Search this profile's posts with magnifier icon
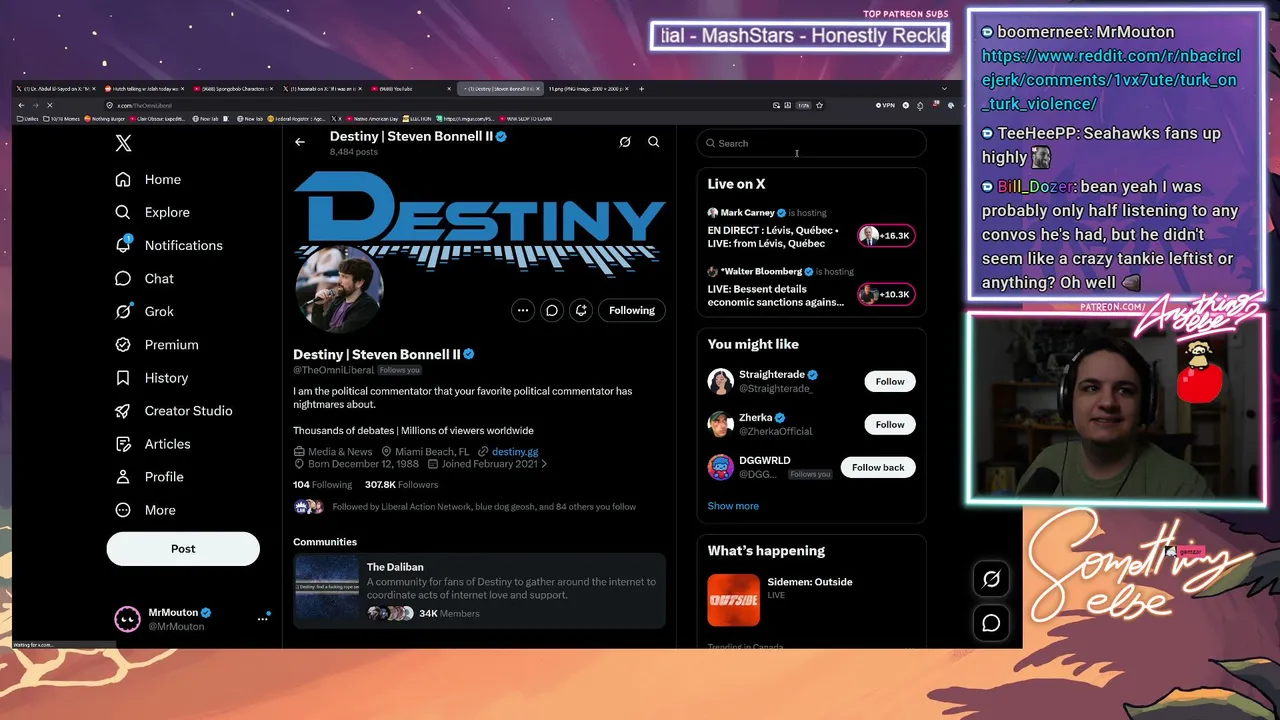The width and height of the screenshot is (1280, 720). pyautogui.click(x=654, y=142)
